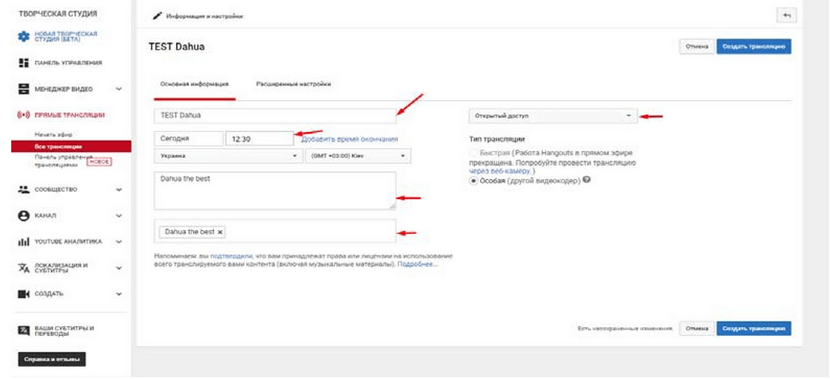830x379 pixels.
Task: Select Все трансляции submenu item
Action: click(x=71, y=146)
